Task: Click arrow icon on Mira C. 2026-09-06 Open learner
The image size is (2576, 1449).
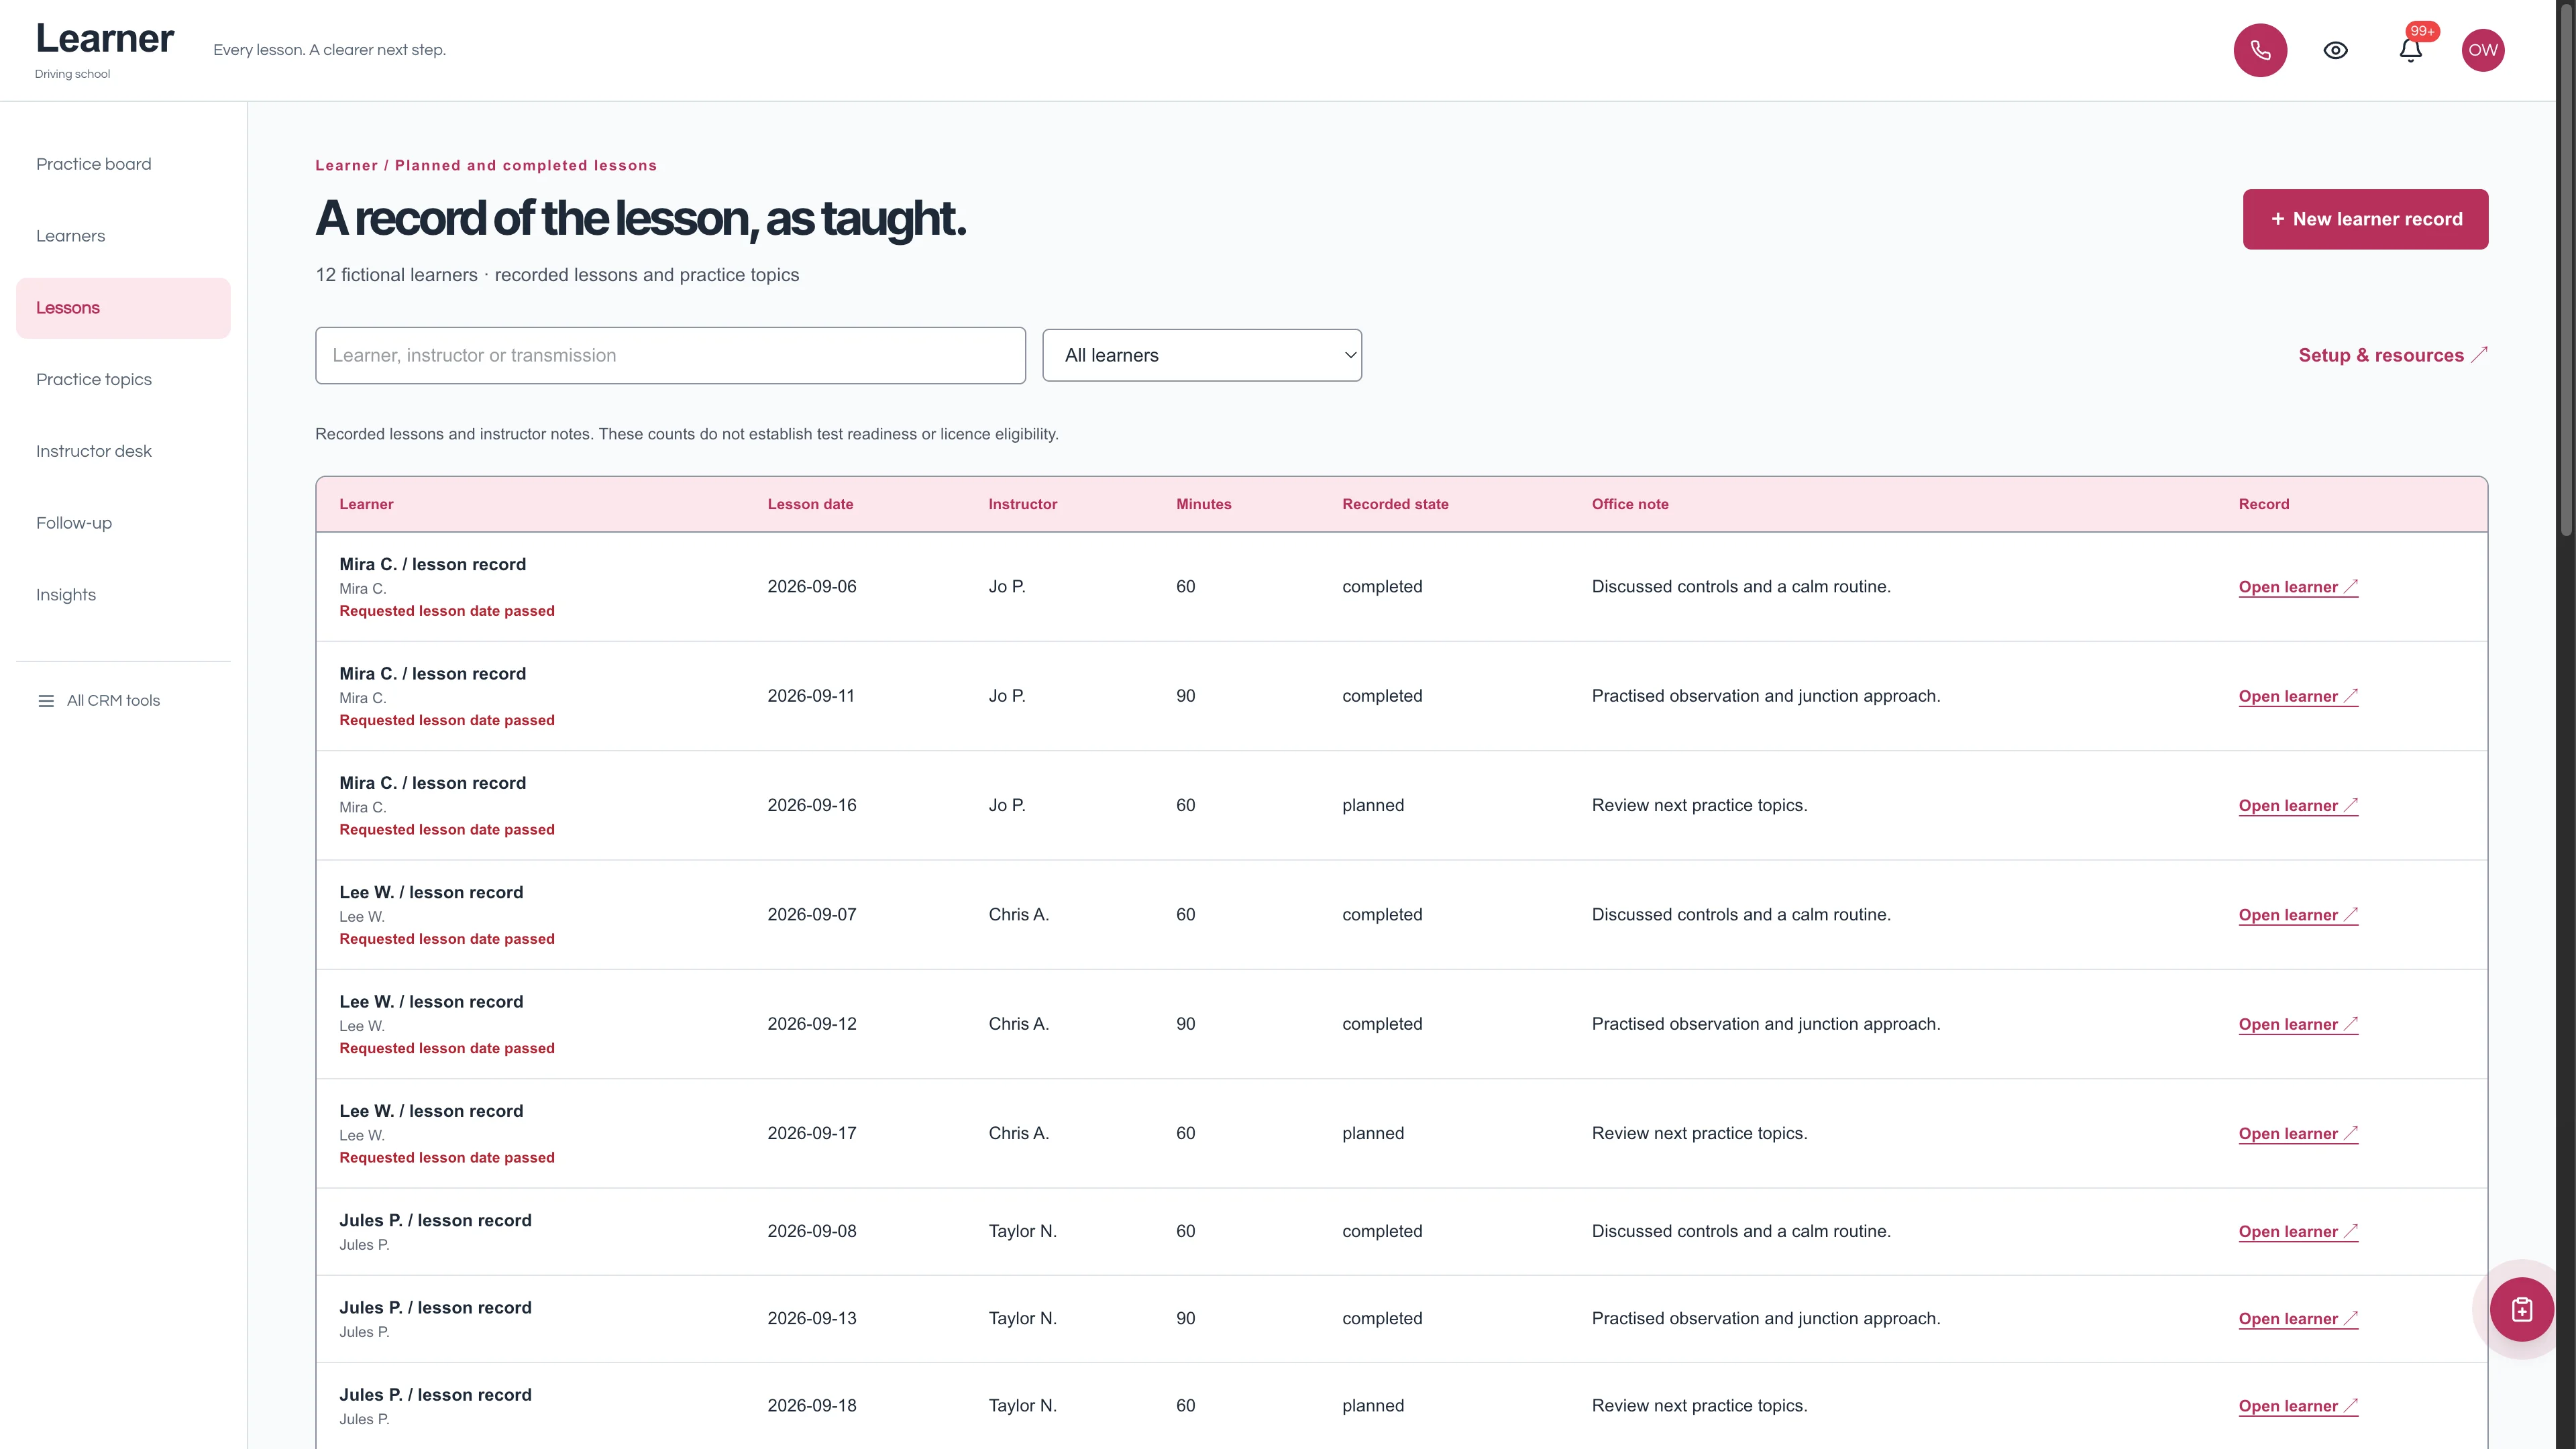Action: click(2351, 586)
